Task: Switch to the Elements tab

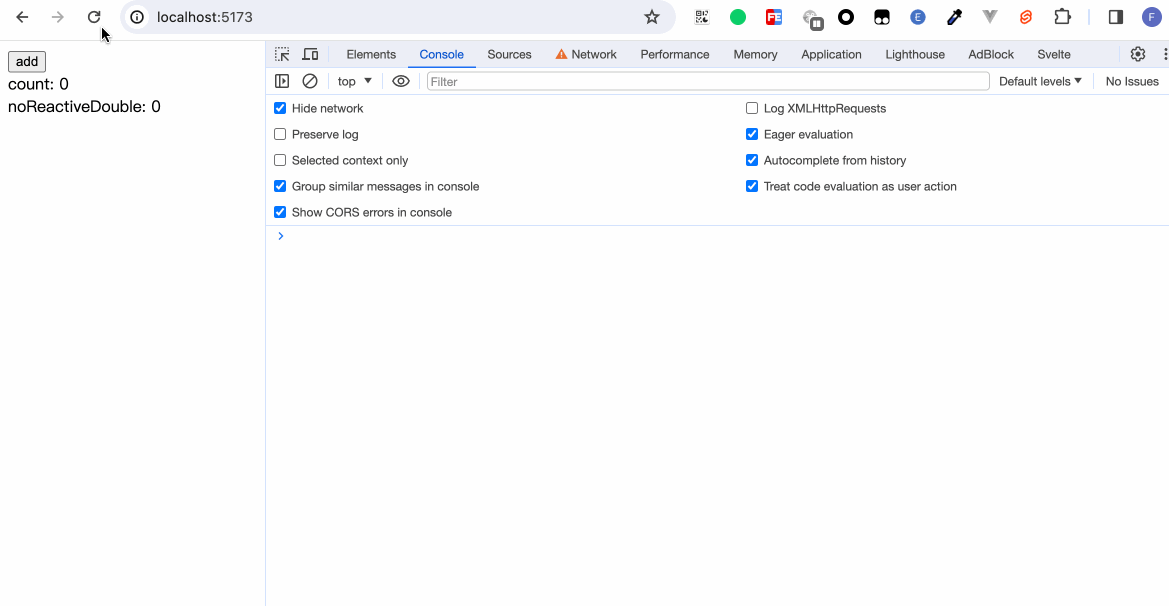Action: click(x=371, y=54)
